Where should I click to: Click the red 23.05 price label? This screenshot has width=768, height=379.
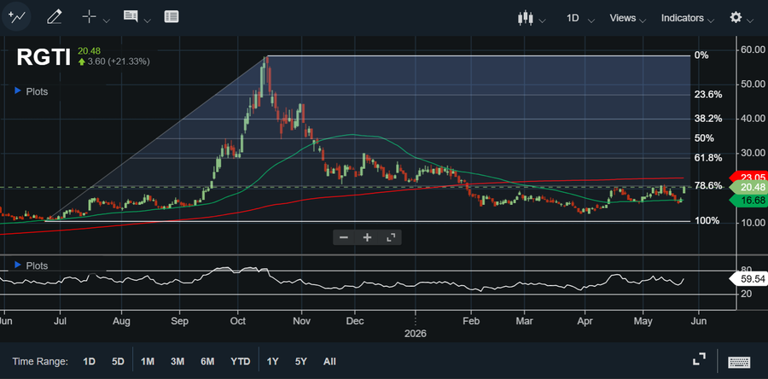749,177
